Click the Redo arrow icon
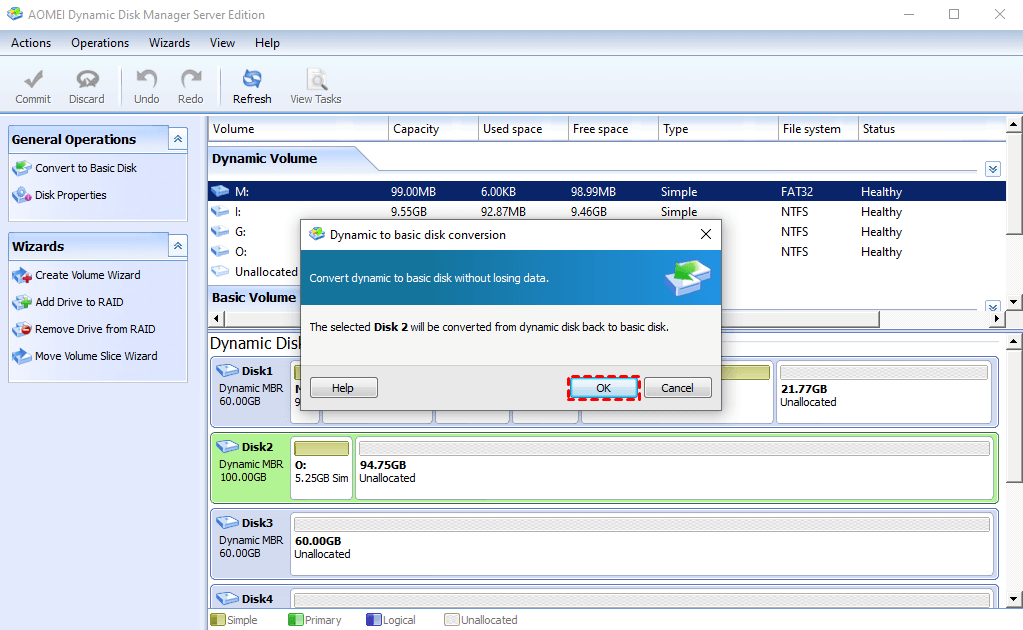This screenshot has width=1023, height=630. click(191, 80)
